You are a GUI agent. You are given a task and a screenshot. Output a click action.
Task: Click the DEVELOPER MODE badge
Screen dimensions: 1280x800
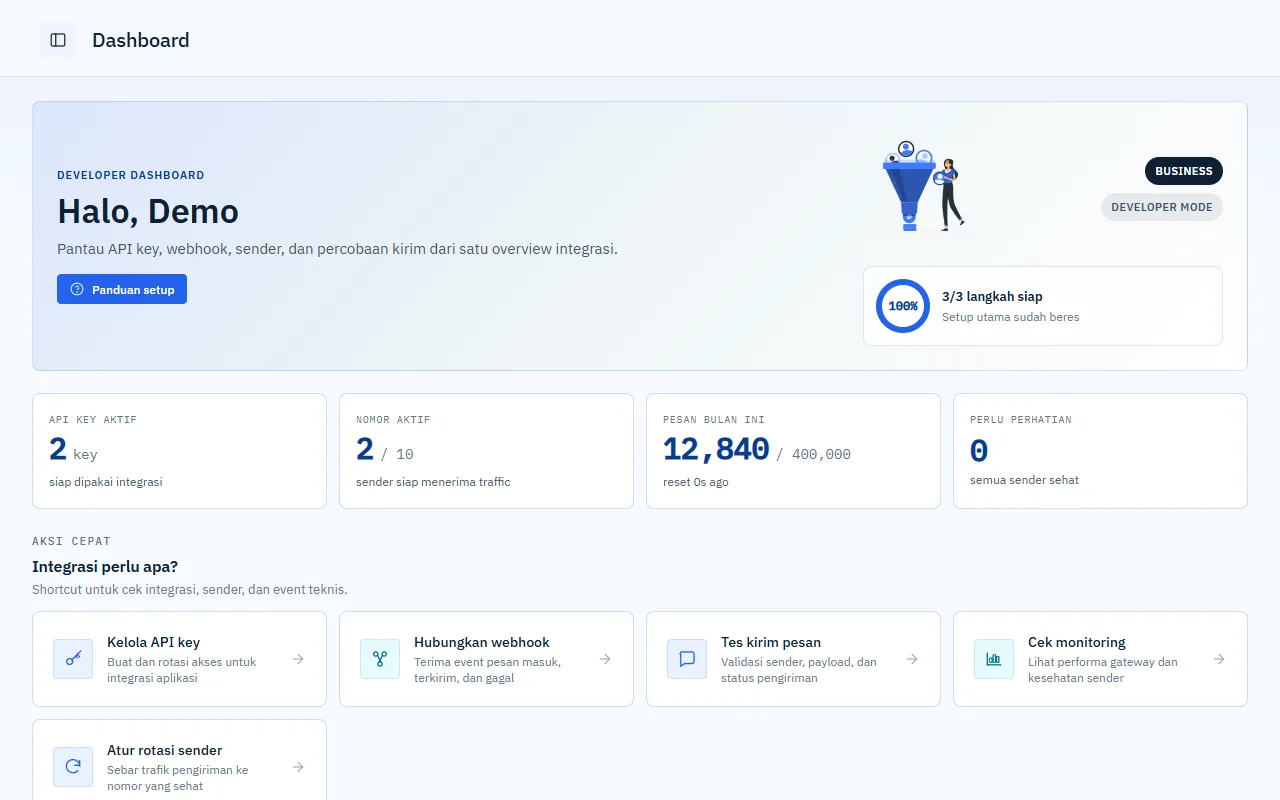(1162, 207)
